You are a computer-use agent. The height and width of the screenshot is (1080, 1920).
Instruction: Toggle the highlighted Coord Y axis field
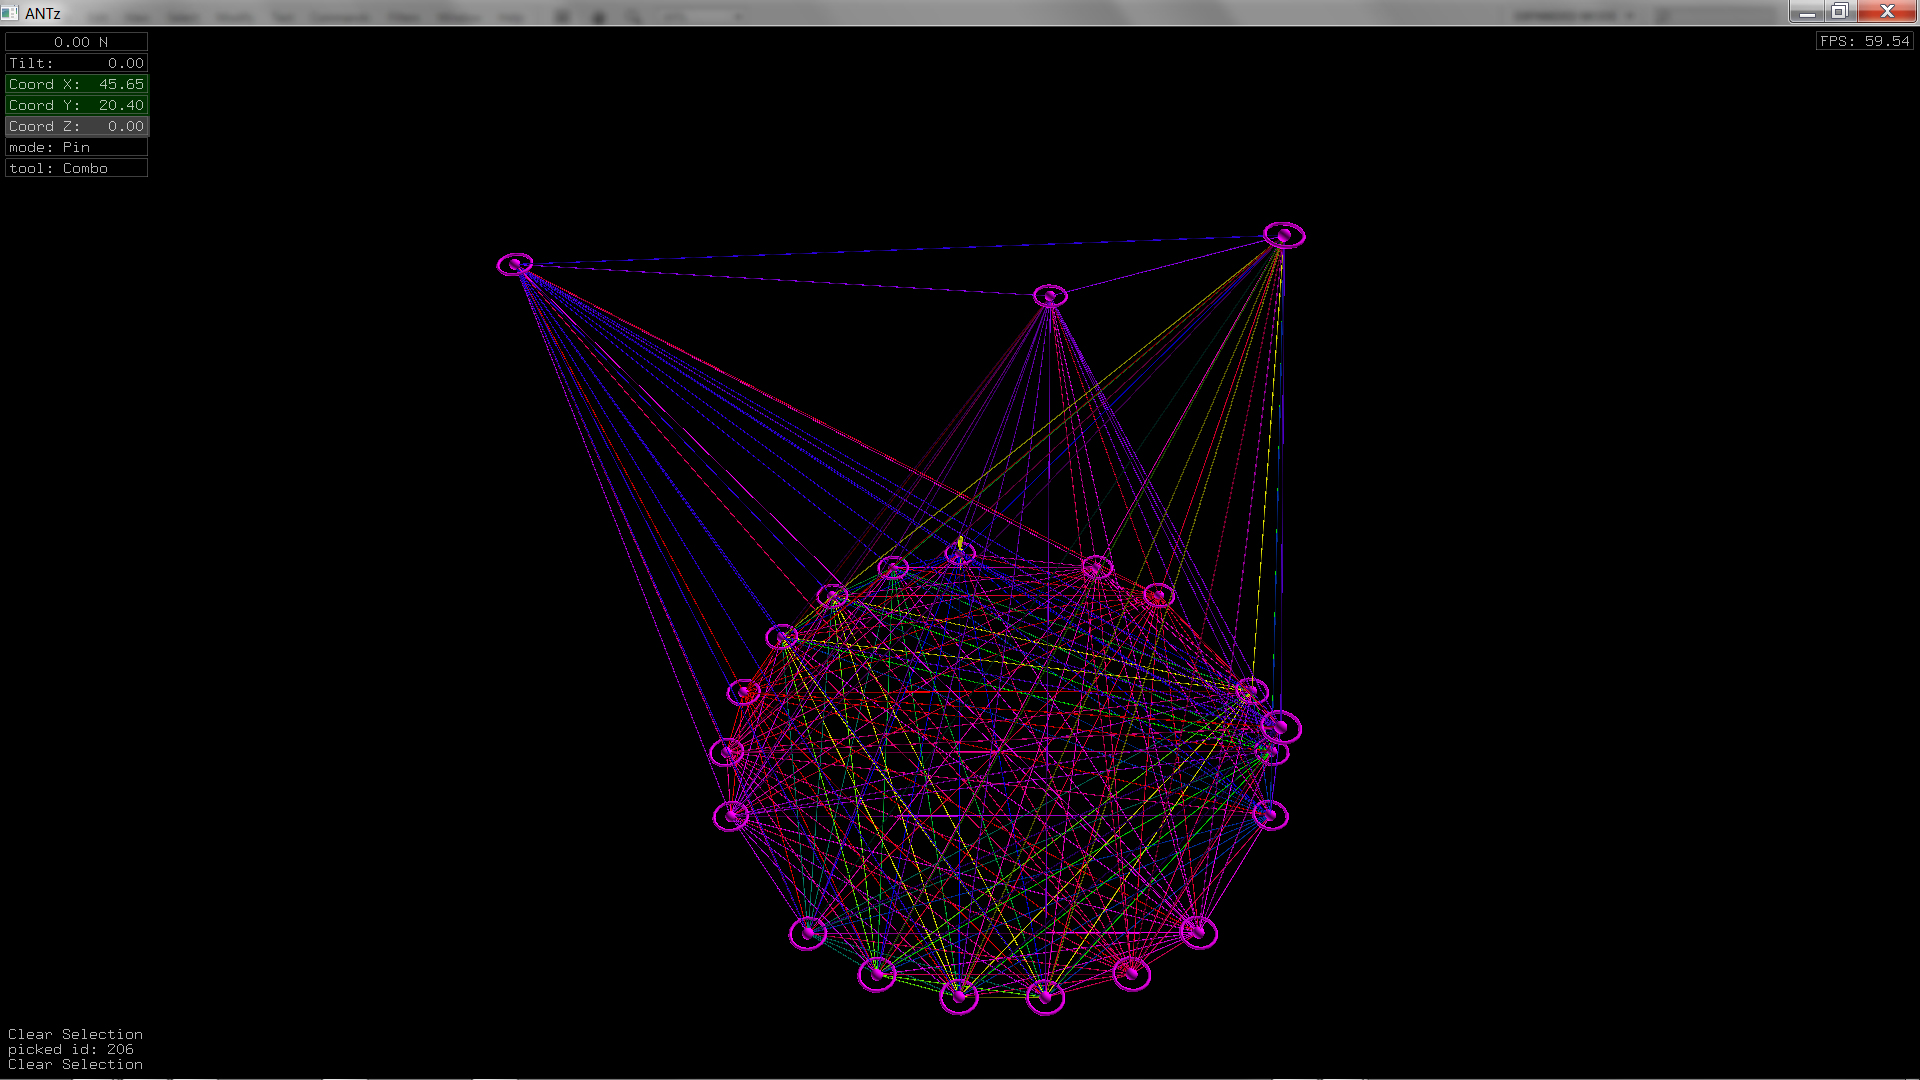[x=77, y=105]
